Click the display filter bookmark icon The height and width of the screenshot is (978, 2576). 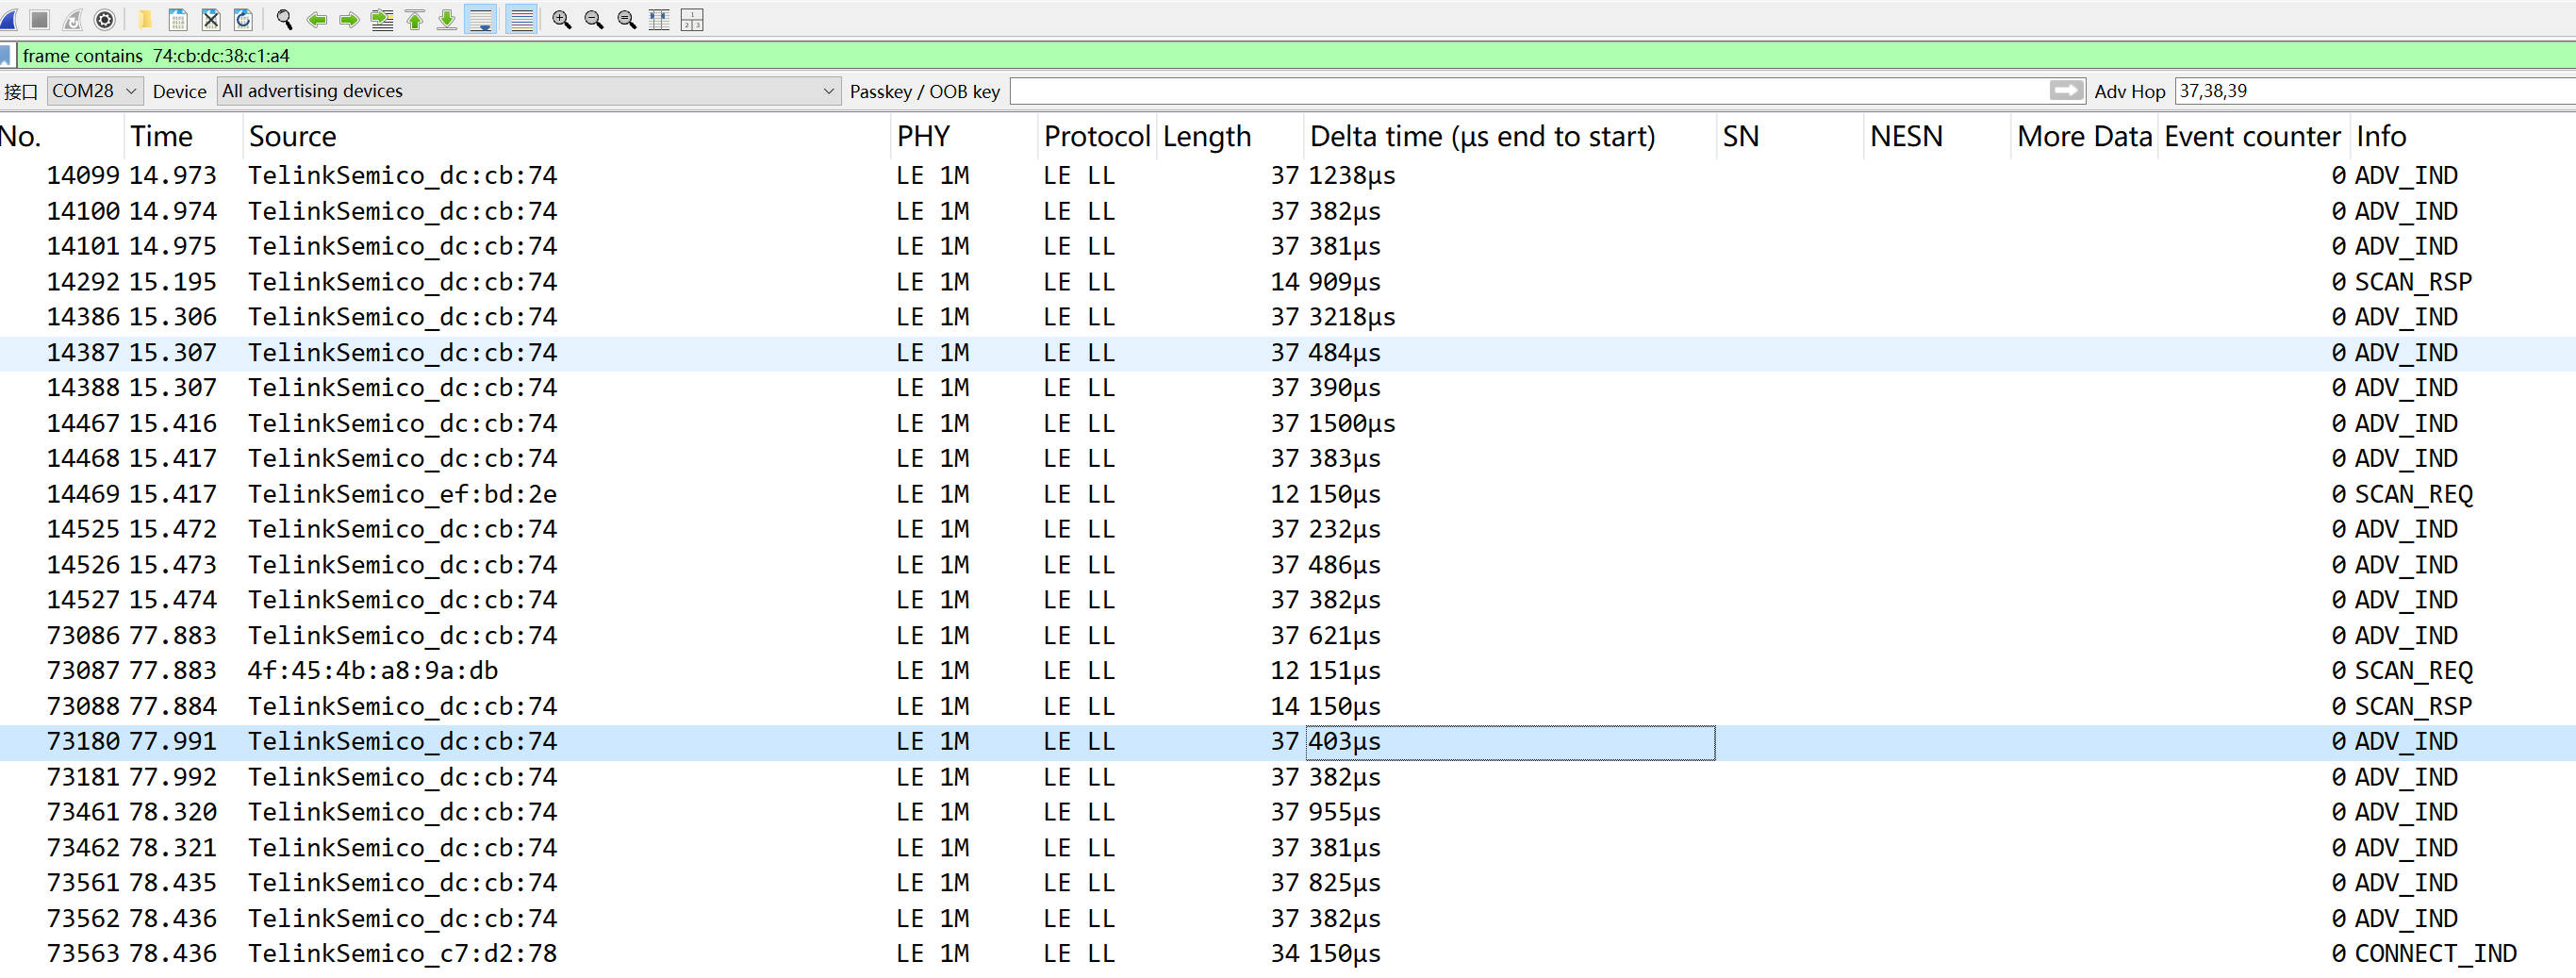pos(7,55)
